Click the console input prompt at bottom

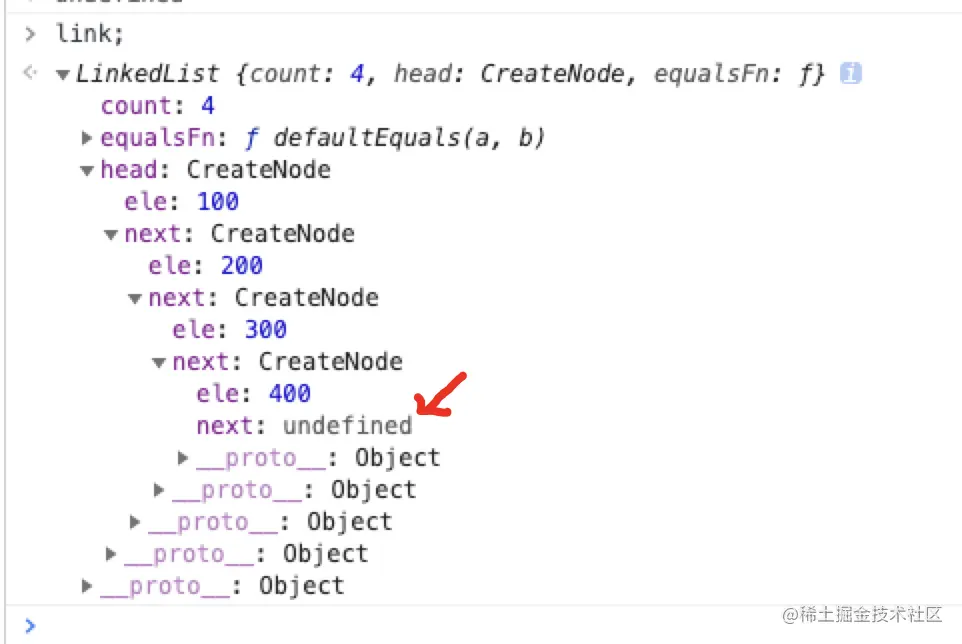tap(31, 626)
